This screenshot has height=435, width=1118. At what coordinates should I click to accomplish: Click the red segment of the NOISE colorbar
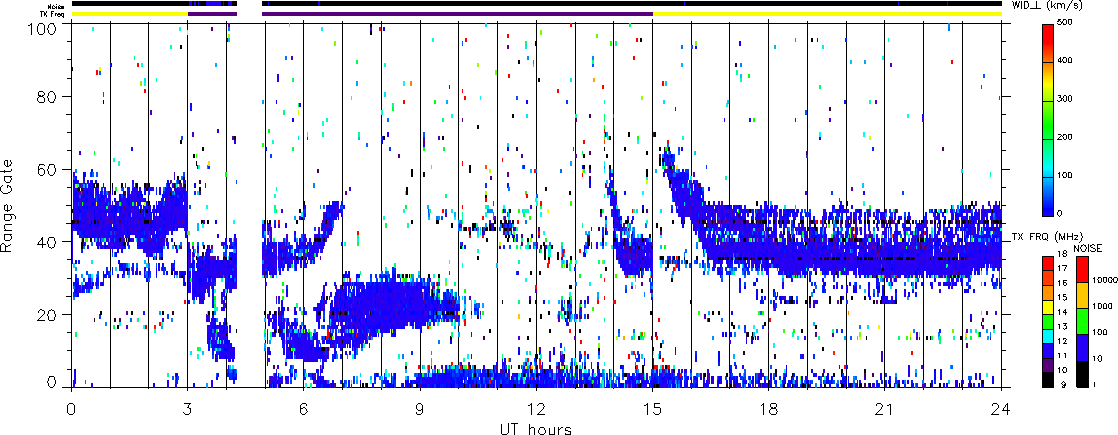[x=1082, y=270]
